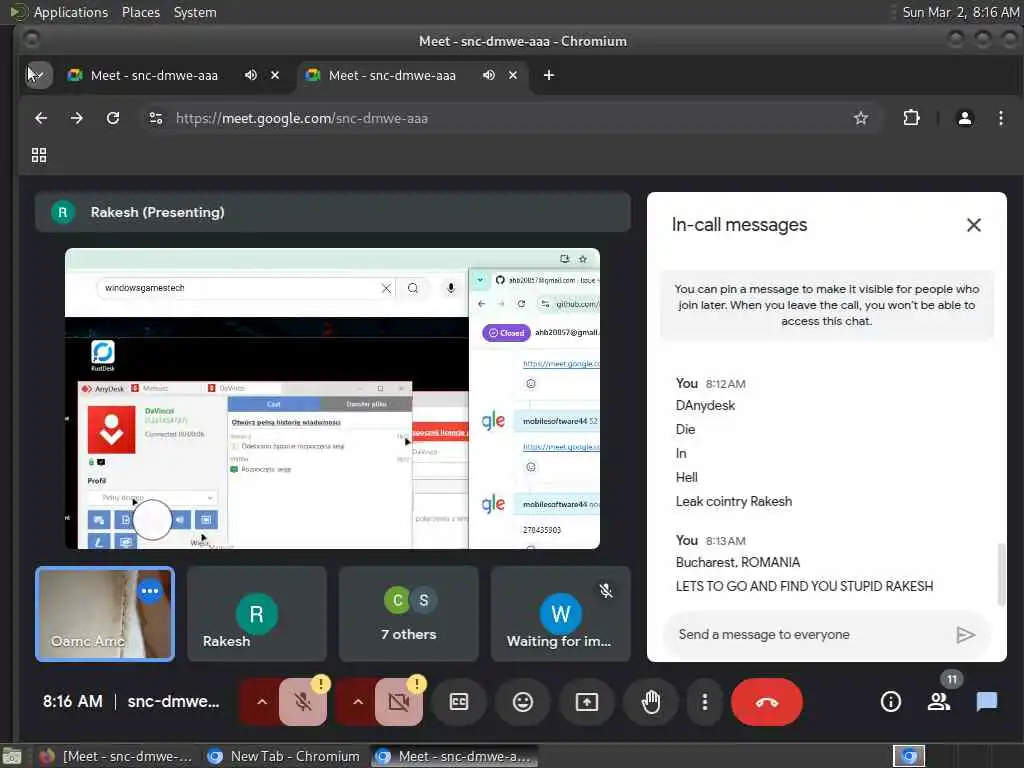Viewport: 1024px width, 768px height.
Task: Go forward using the browser forward arrow
Action: tap(76, 118)
